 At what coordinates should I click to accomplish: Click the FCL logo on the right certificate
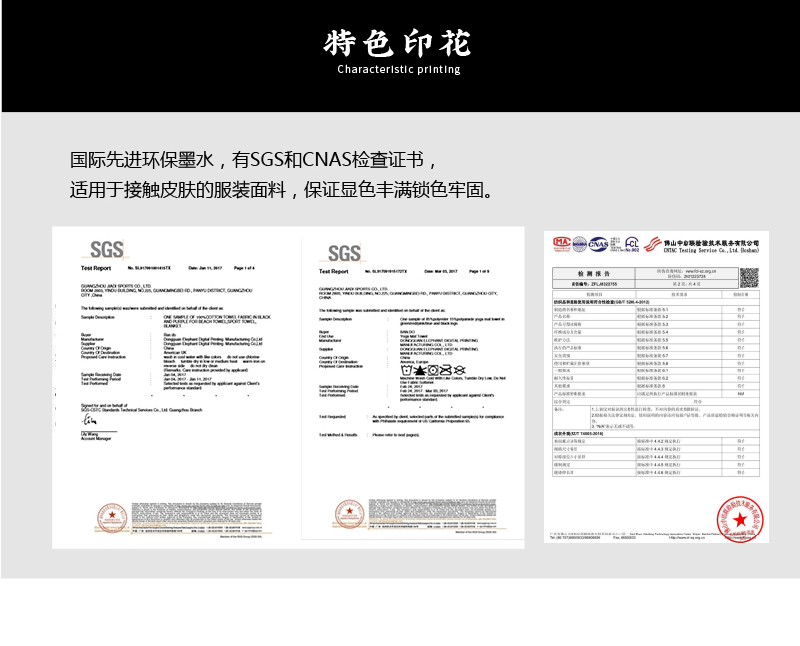[x=632, y=244]
